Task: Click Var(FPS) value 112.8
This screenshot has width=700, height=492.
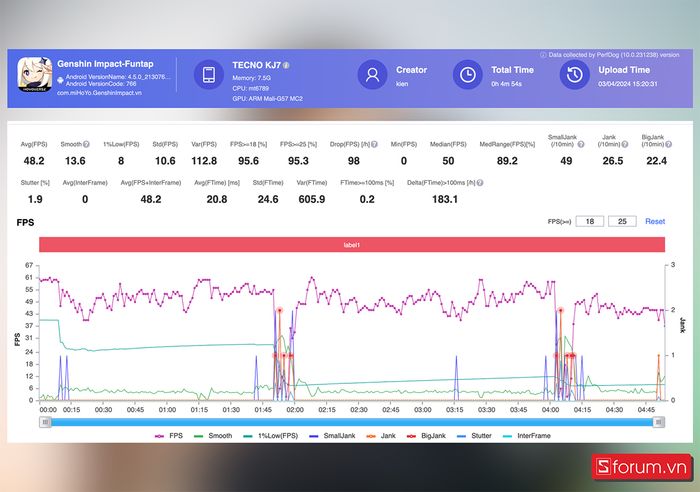Action: click(204, 161)
